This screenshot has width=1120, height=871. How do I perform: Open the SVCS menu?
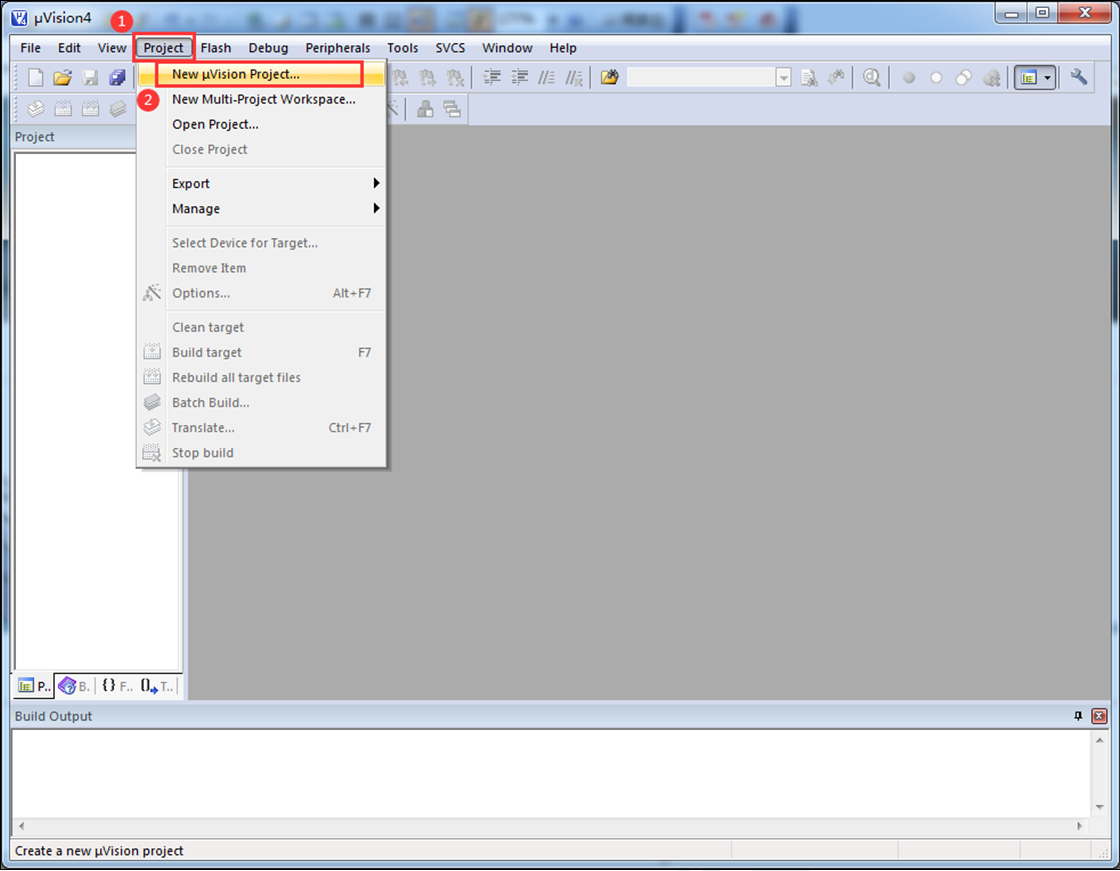[x=451, y=48]
